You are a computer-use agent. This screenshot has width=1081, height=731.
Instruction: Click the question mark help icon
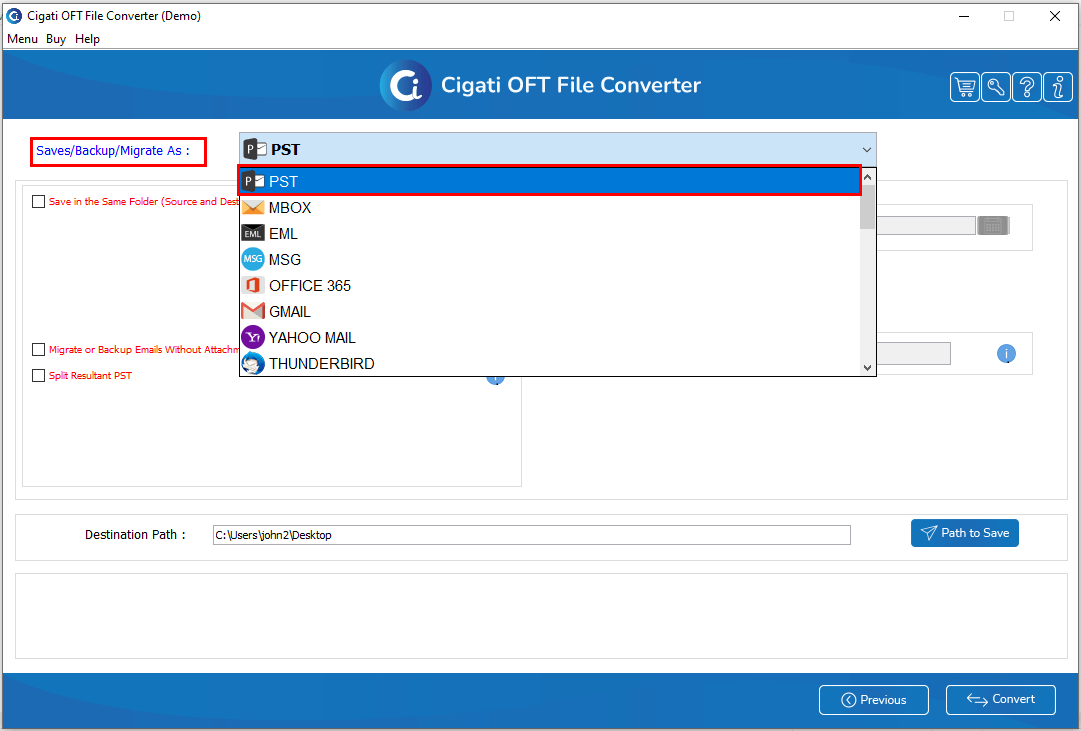pos(1027,87)
